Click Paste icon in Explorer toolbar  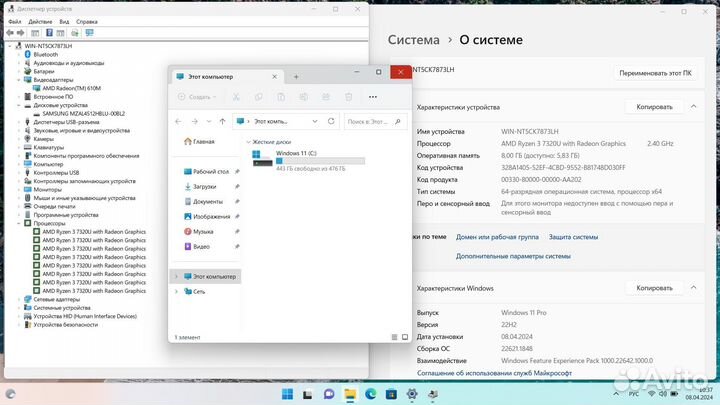[x=281, y=97]
